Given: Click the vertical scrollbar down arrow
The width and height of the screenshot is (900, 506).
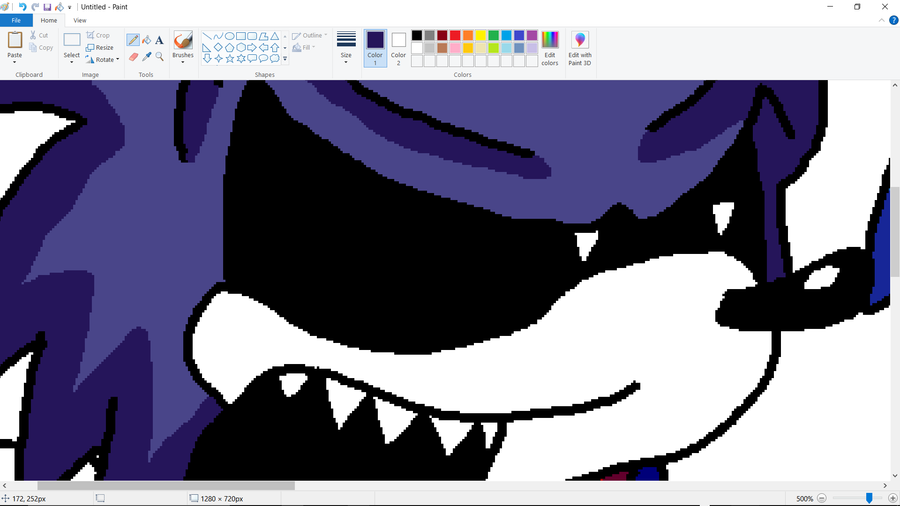Looking at the screenshot, I should click(894, 476).
